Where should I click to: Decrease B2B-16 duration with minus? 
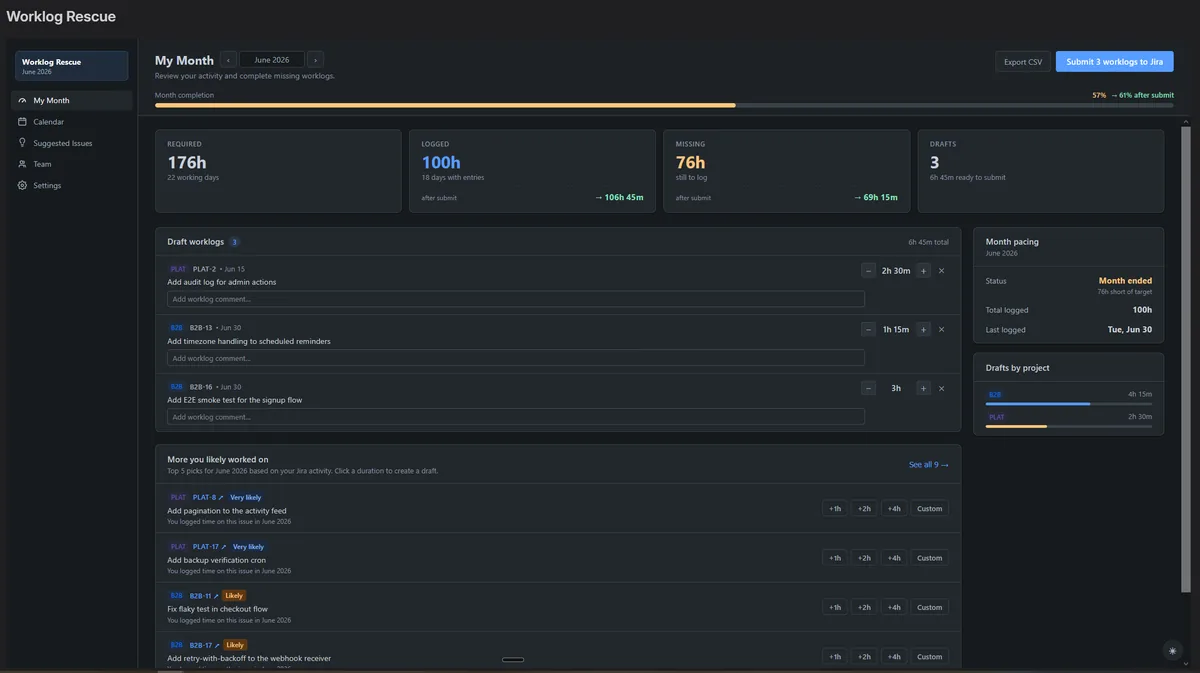point(869,388)
